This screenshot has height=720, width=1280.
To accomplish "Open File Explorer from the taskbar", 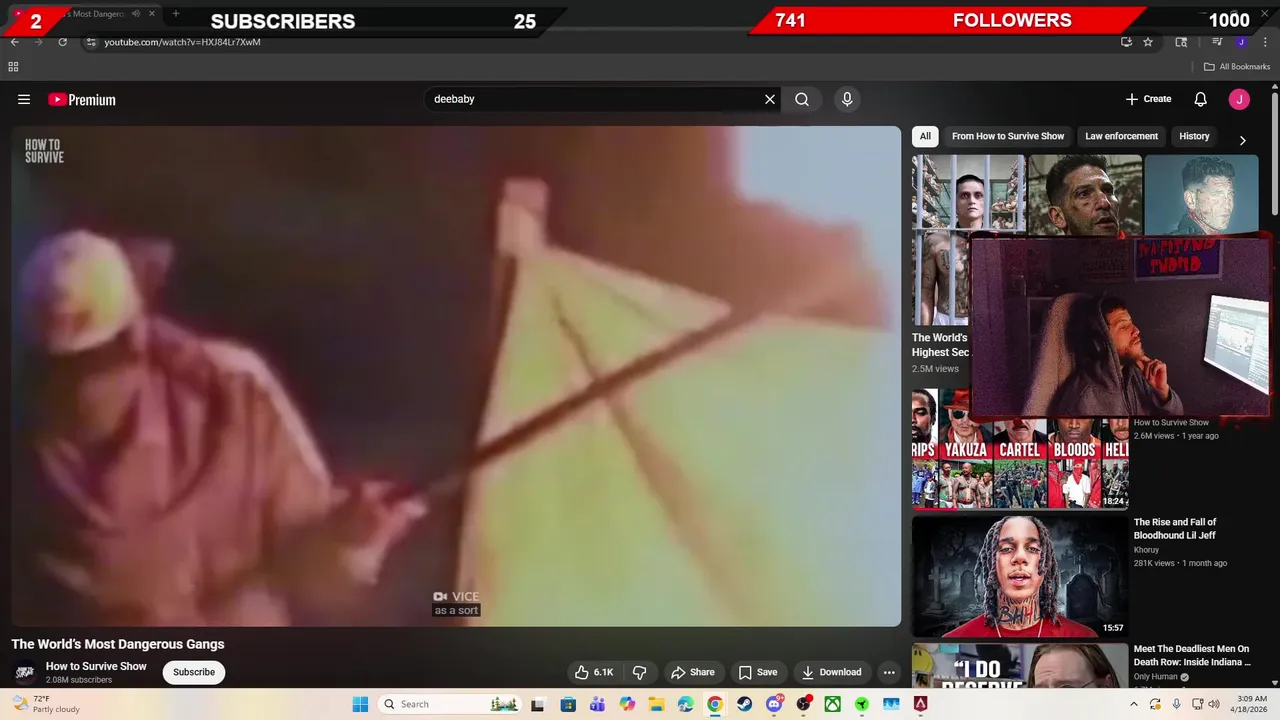I will 656,704.
